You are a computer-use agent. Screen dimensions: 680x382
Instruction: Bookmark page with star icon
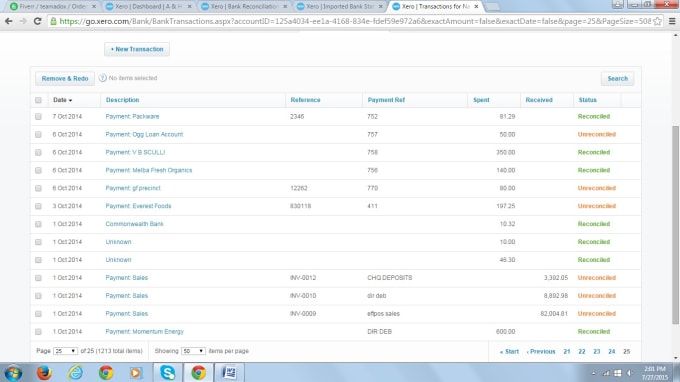tap(657, 21)
